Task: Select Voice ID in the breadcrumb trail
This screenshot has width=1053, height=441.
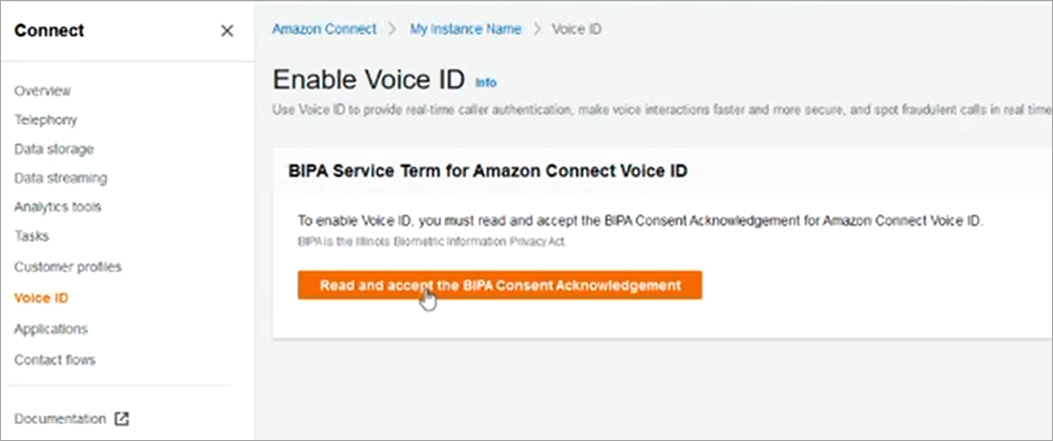Action: click(x=577, y=29)
